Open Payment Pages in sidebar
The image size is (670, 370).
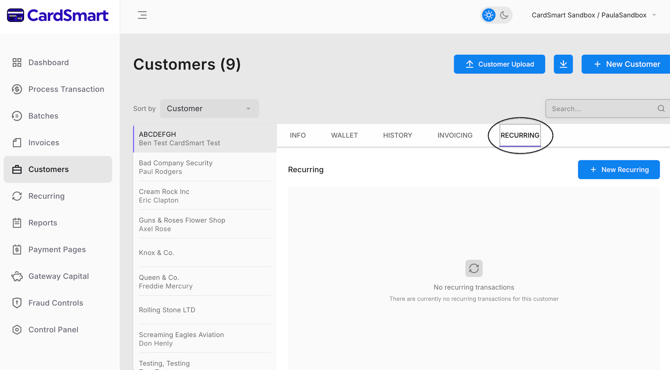58,250
